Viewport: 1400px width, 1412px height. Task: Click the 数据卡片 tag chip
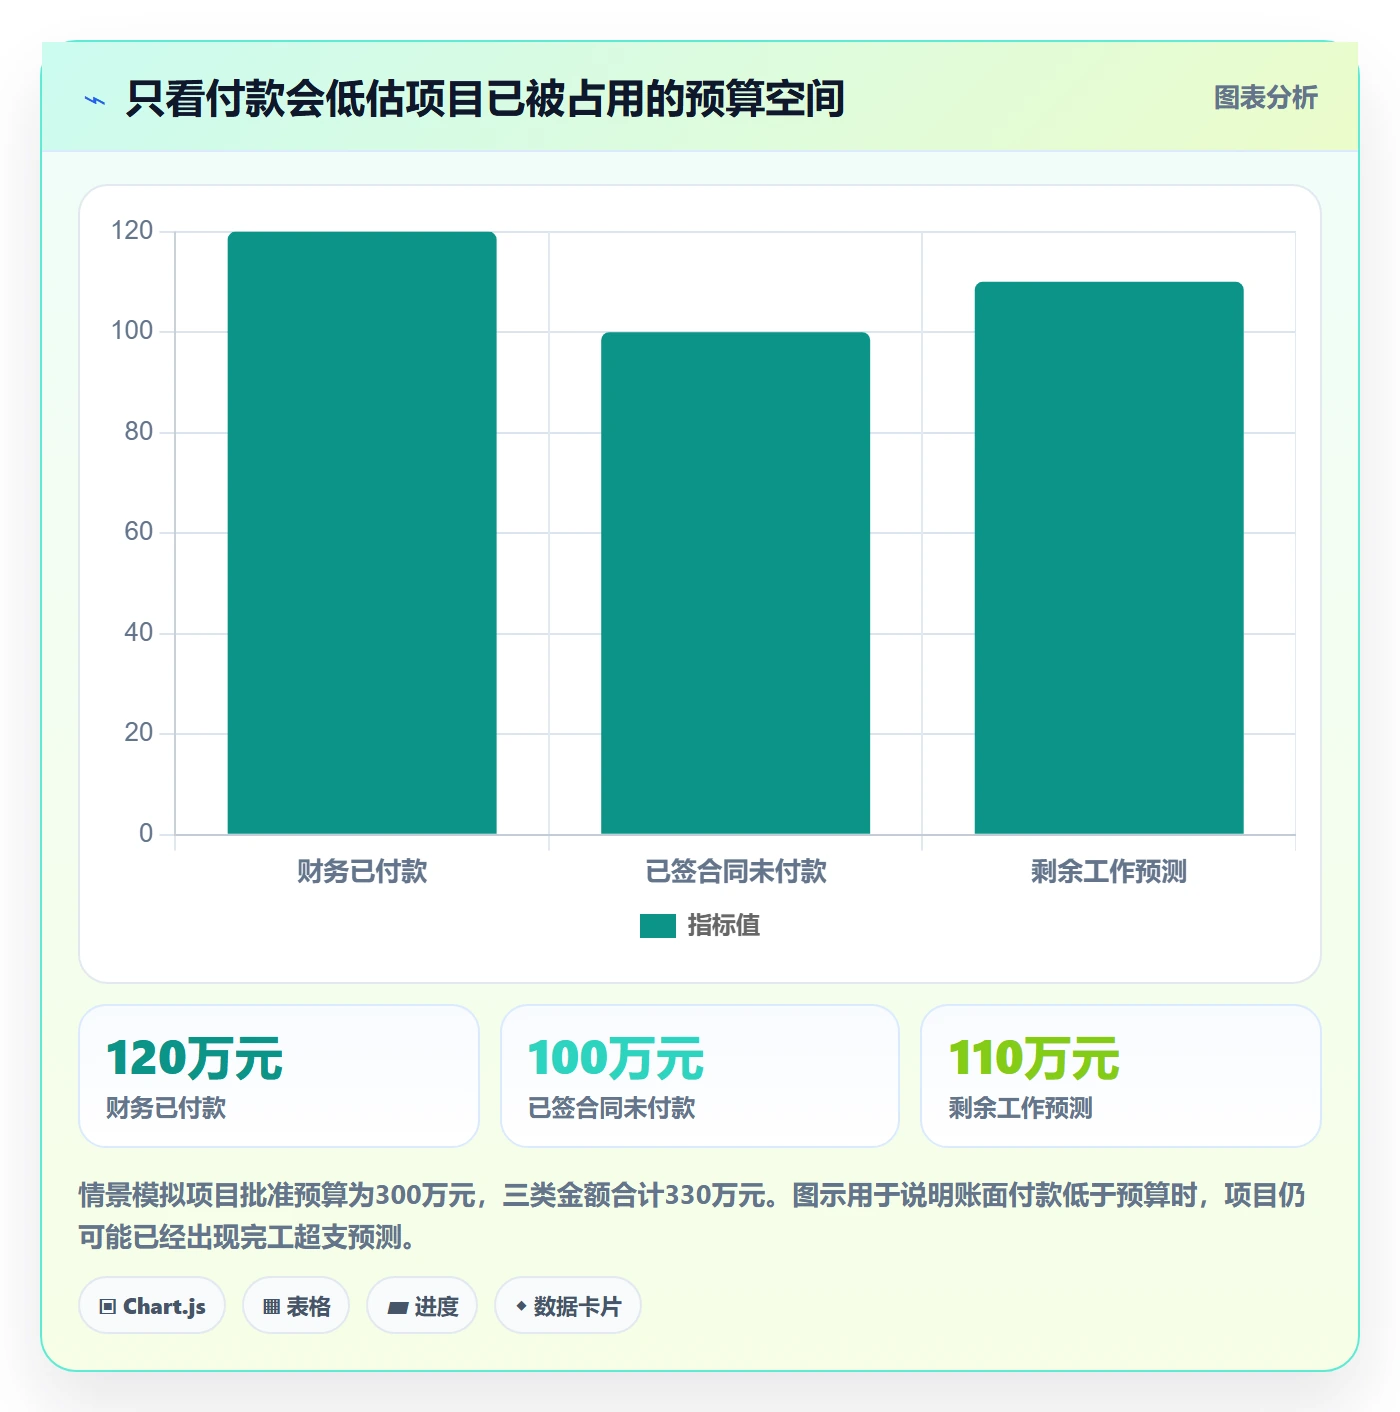point(568,1306)
